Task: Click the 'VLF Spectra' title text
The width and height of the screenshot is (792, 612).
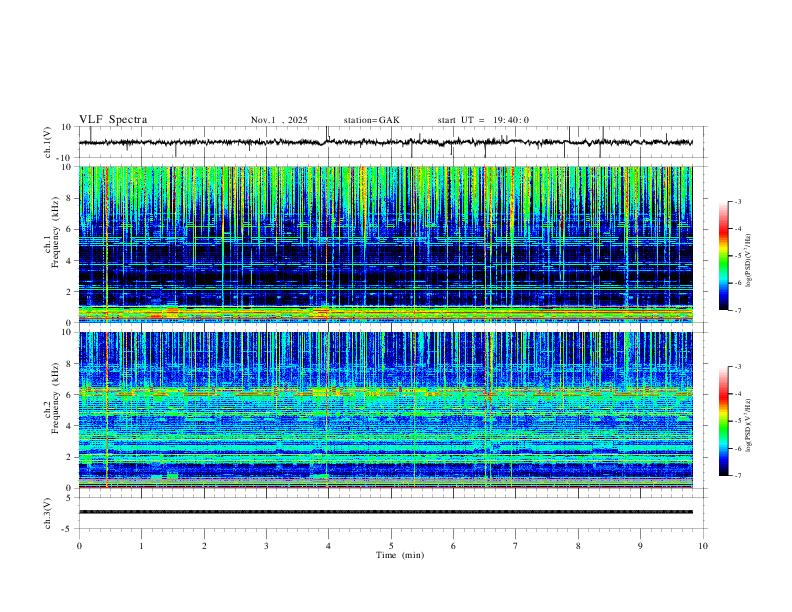Action: [x=113, y=120]
